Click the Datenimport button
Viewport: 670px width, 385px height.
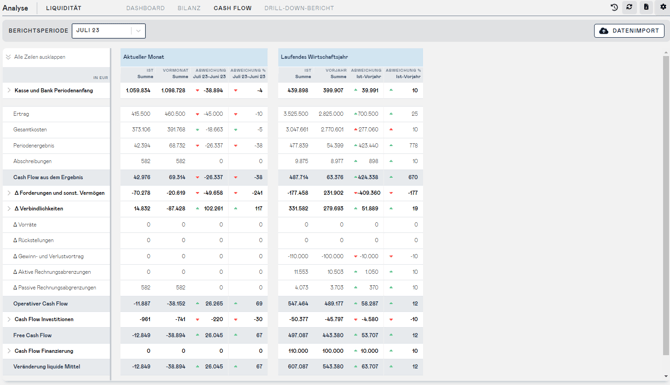[629, 31]
